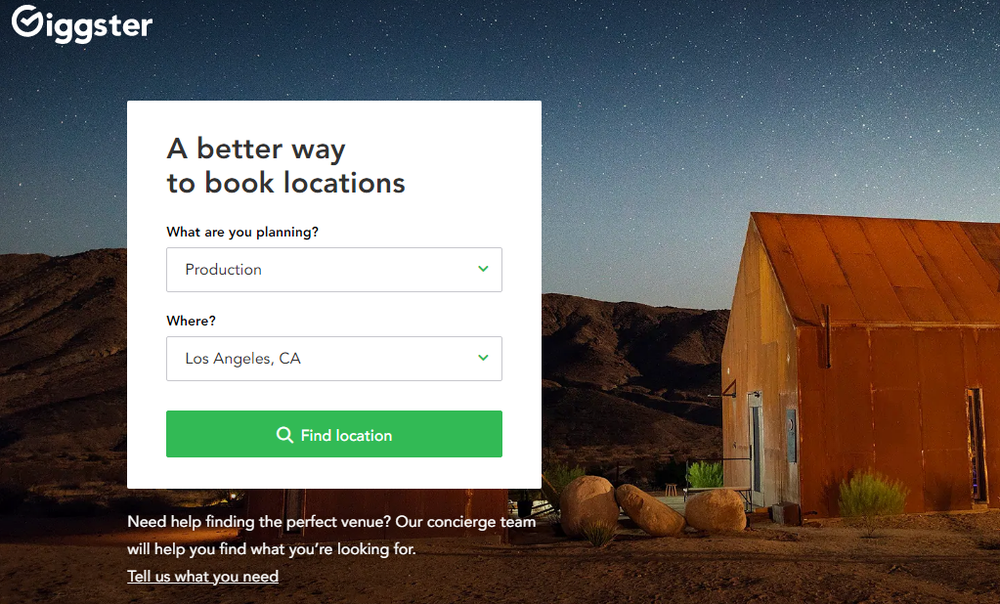Click the cabin's front door in photo
This screenshot has height=604, width=1000.
pos(756,440)
